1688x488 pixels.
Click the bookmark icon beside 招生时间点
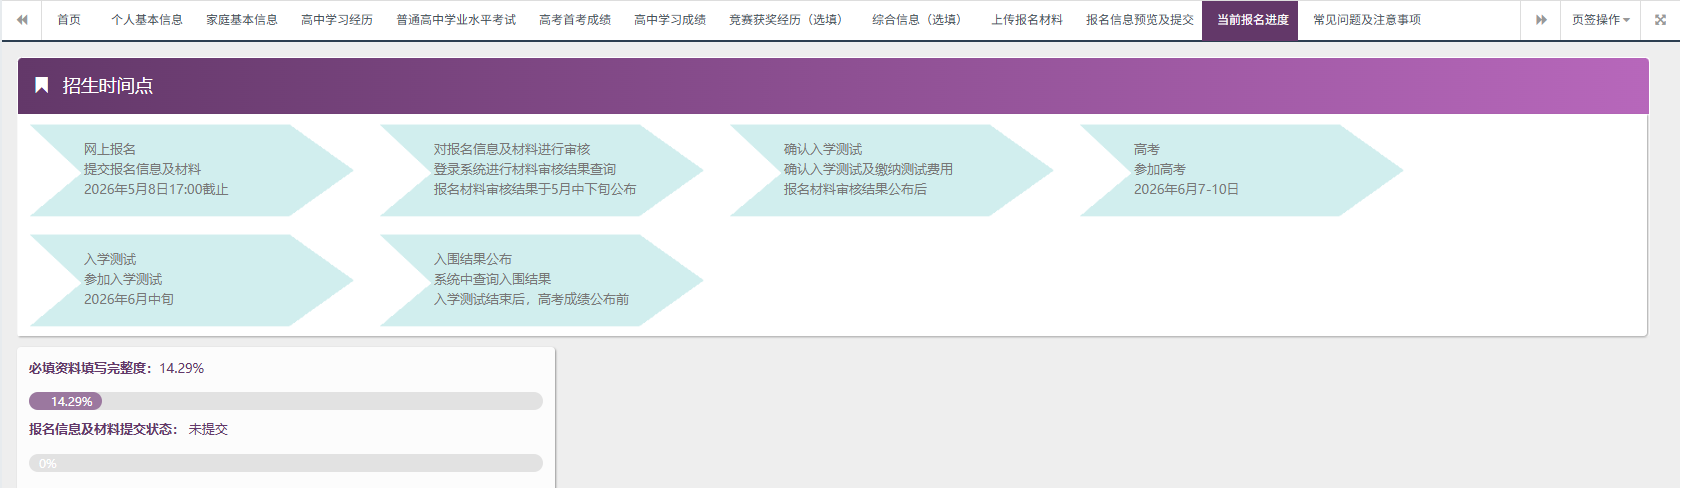[42, 86]
